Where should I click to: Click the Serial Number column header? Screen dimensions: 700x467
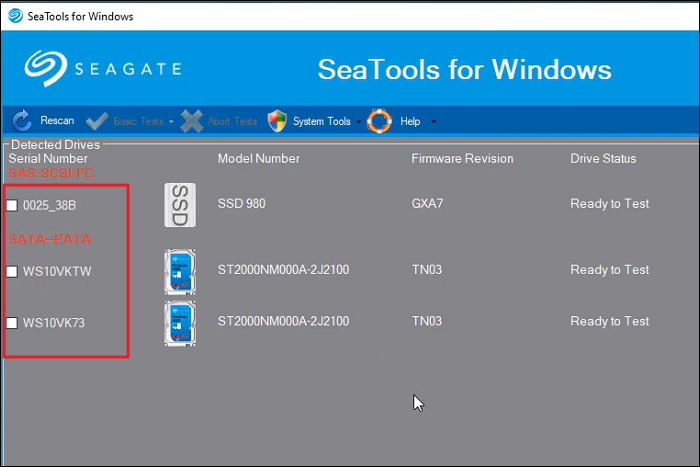pos(48,158)
